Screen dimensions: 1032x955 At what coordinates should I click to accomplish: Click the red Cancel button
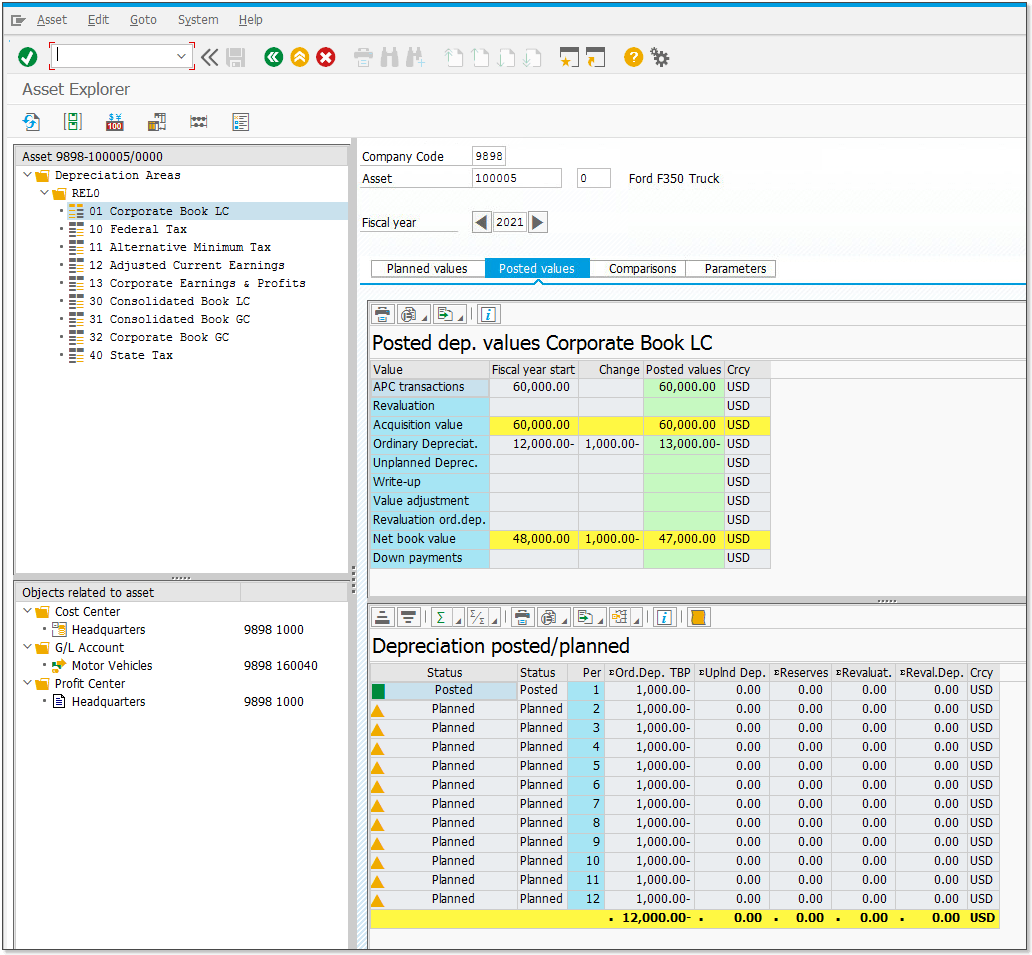point(326,57)
